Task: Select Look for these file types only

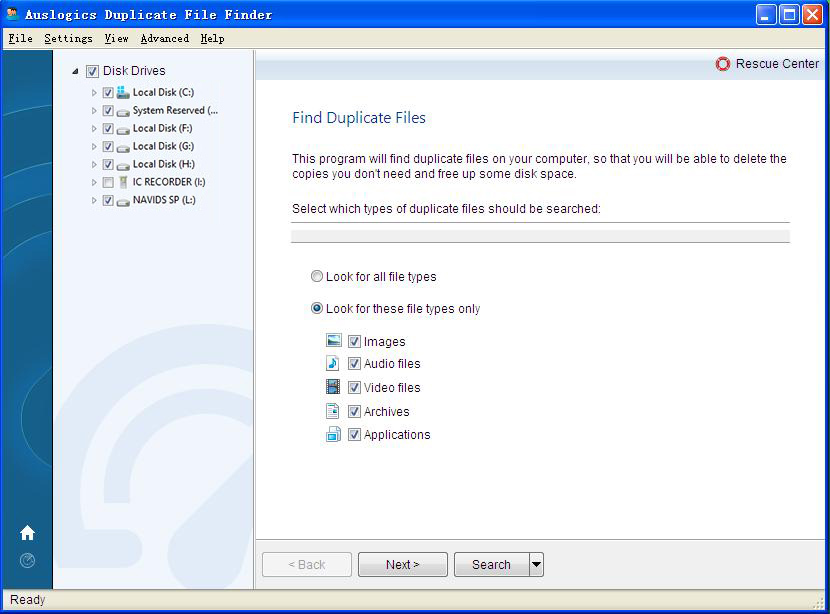Action: (x=317, y=308)
